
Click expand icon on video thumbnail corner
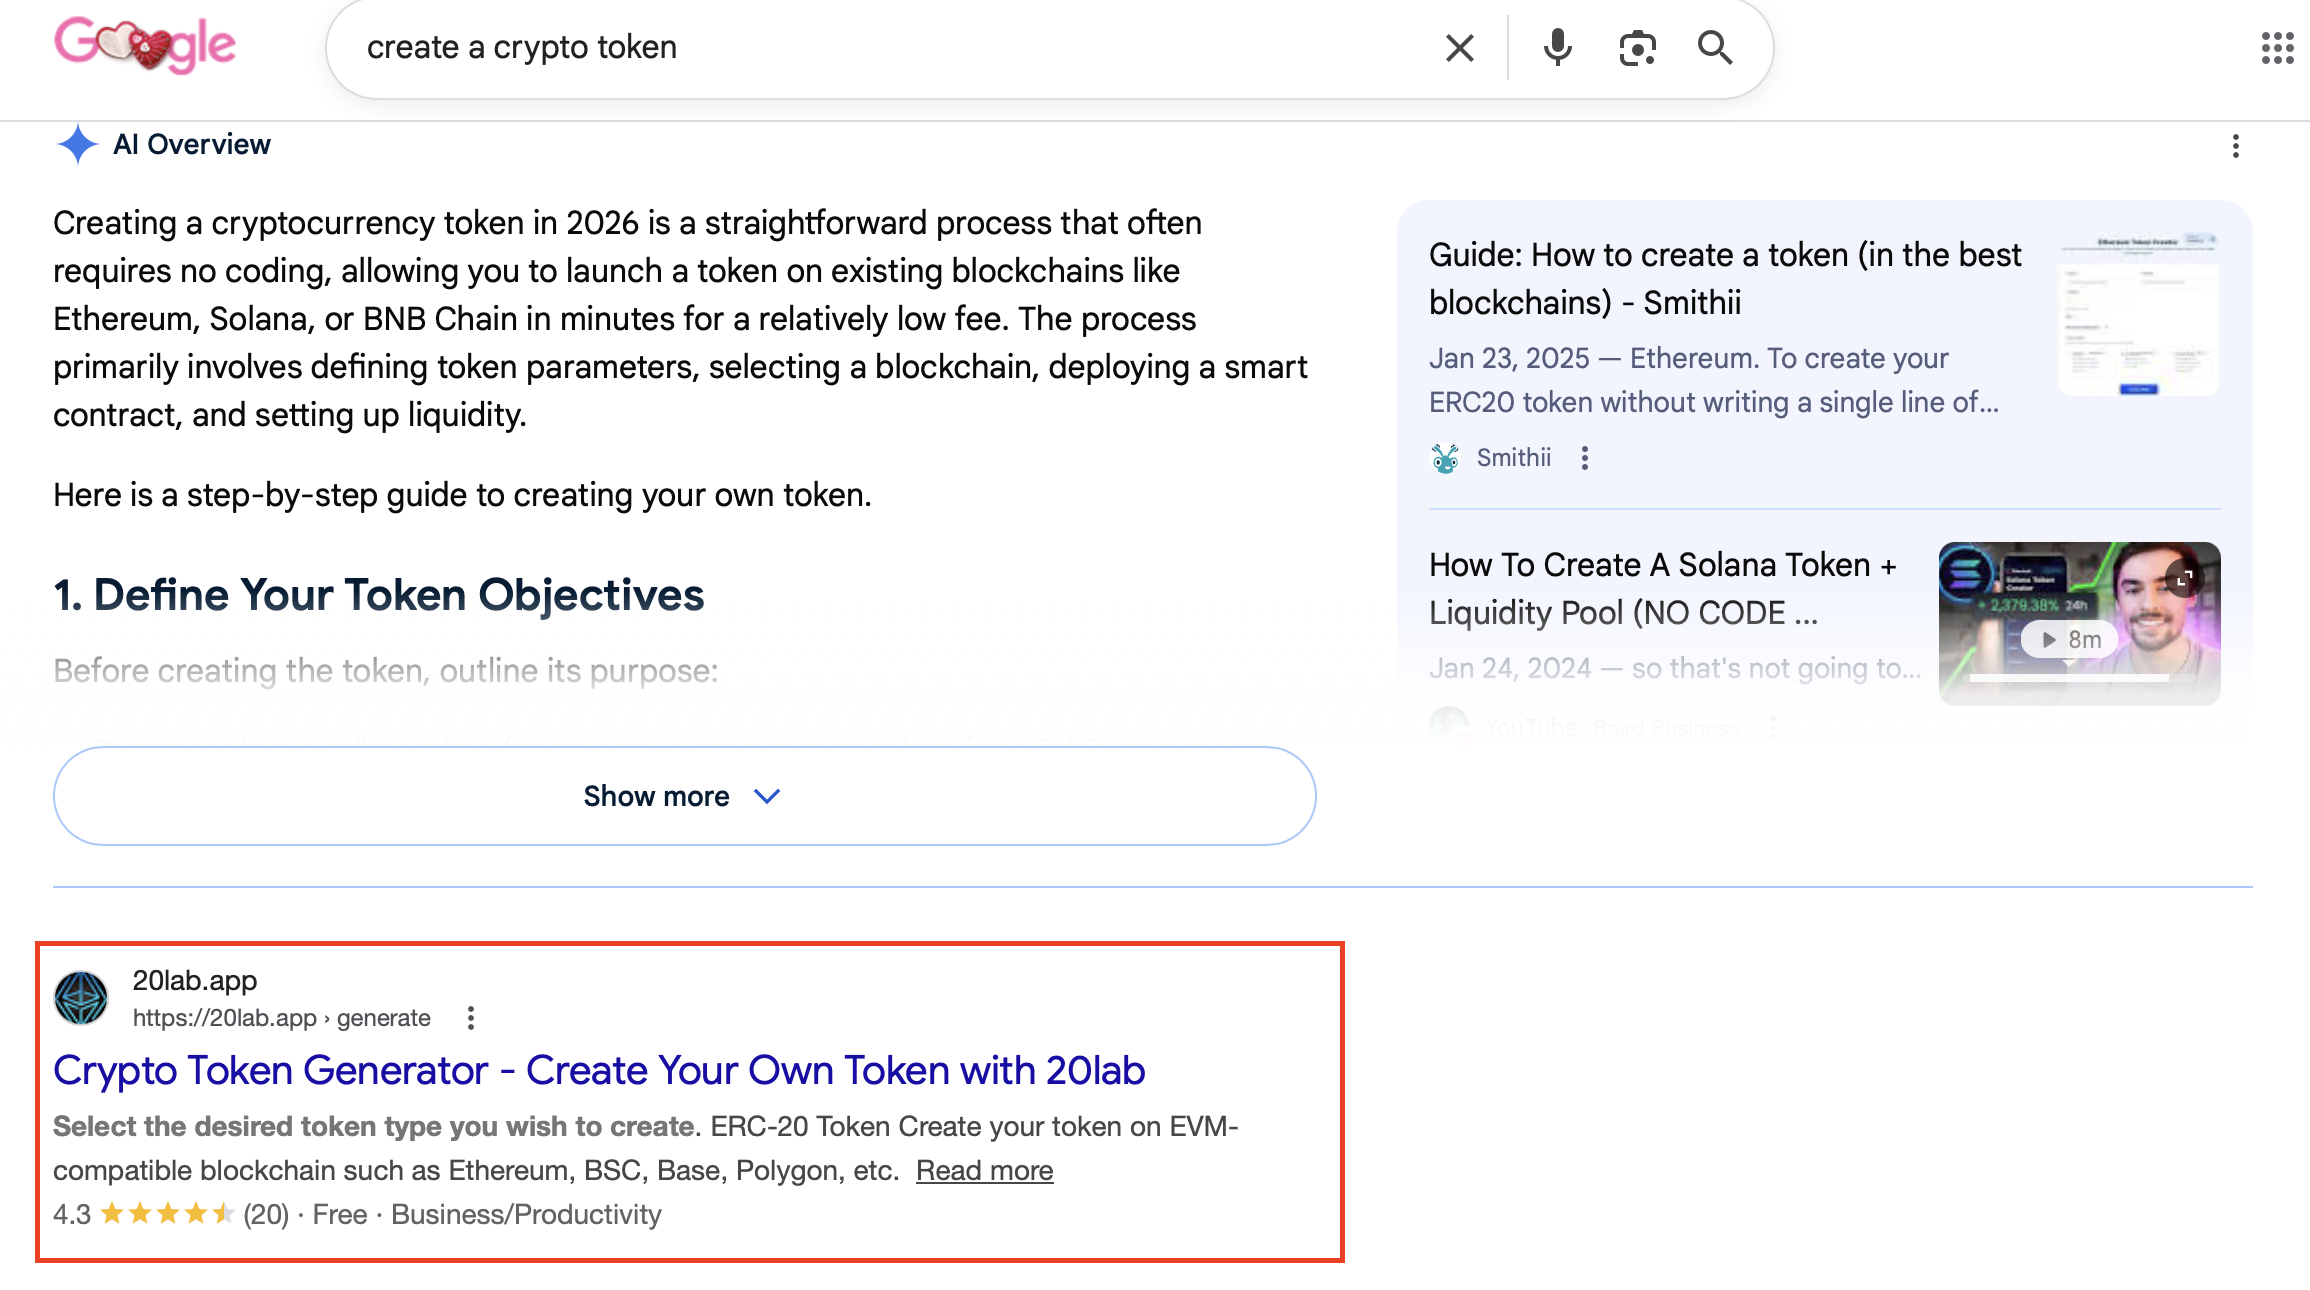coord(2185,577)
